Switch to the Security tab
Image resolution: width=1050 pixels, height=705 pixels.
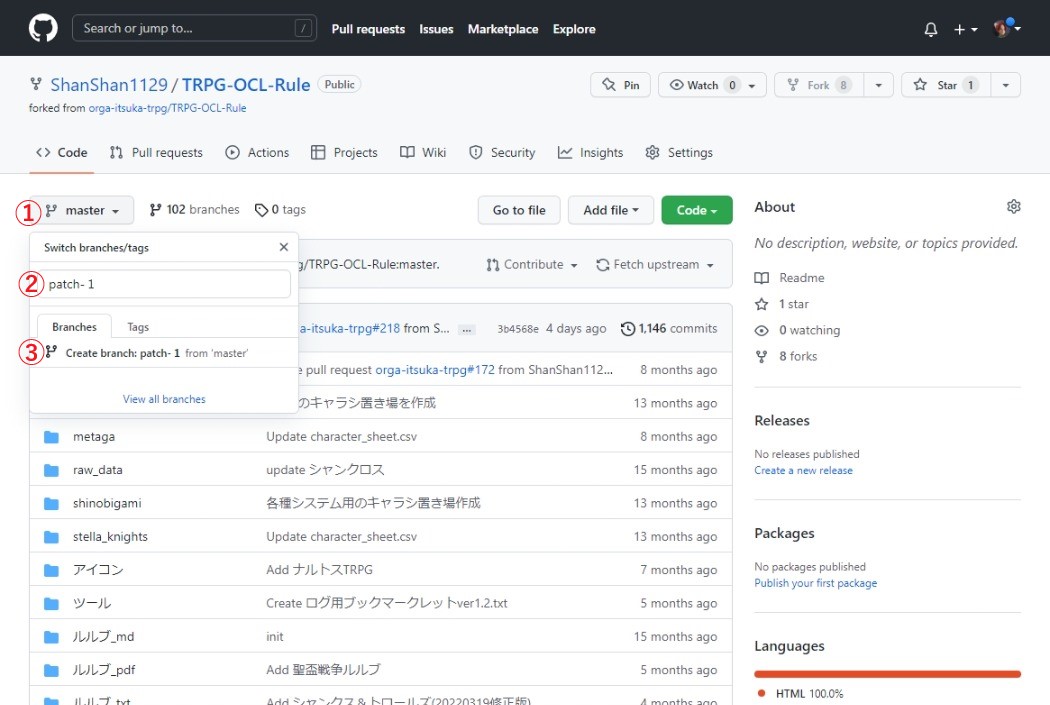coord(502,153)
